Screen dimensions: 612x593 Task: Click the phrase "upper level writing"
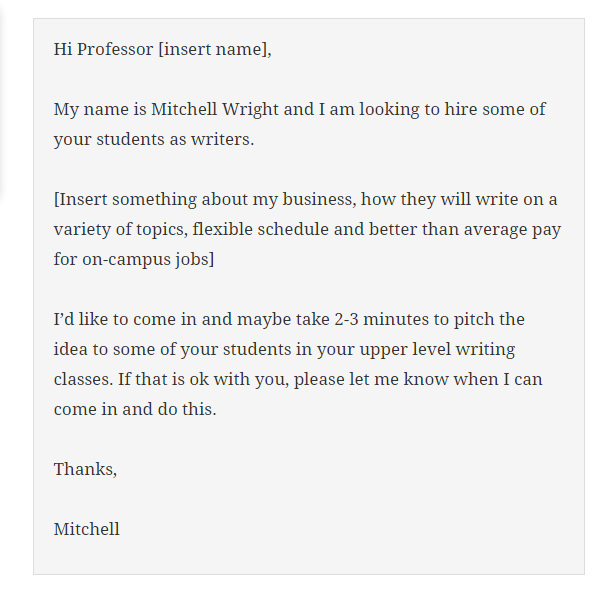(x=437, y=349)
